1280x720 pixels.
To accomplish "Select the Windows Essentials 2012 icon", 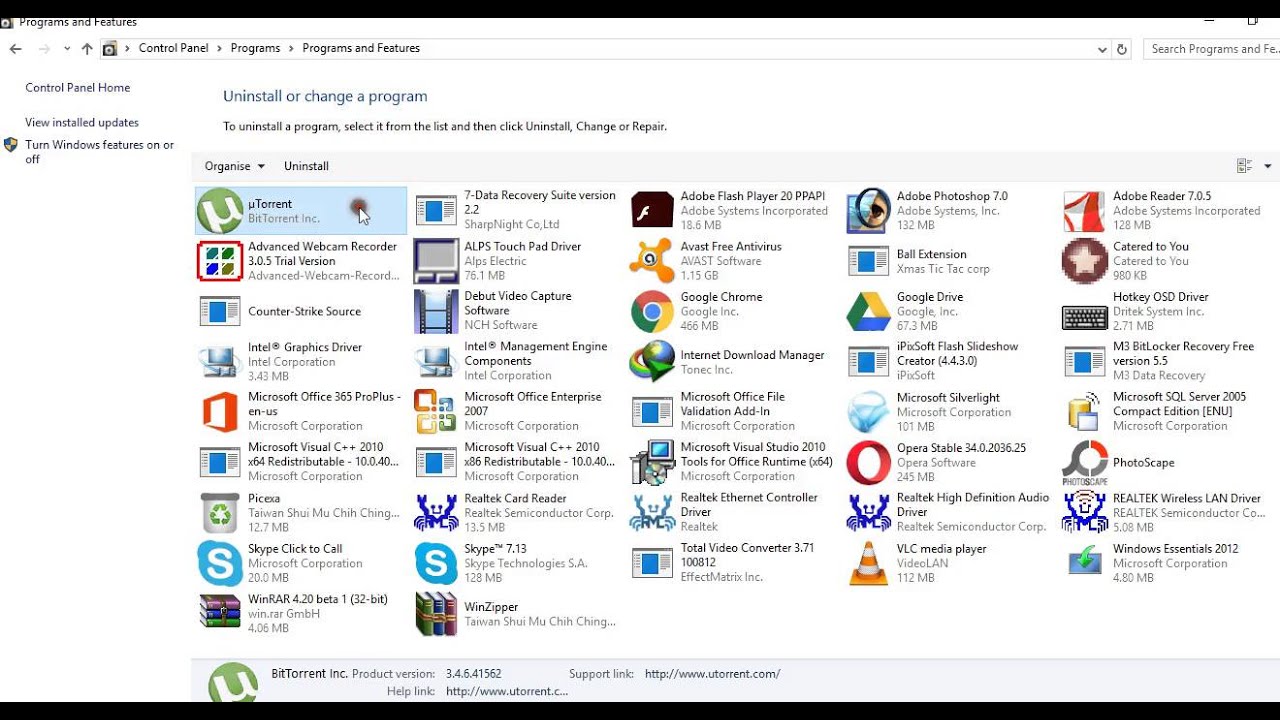I will click(x=1084, y=561).
